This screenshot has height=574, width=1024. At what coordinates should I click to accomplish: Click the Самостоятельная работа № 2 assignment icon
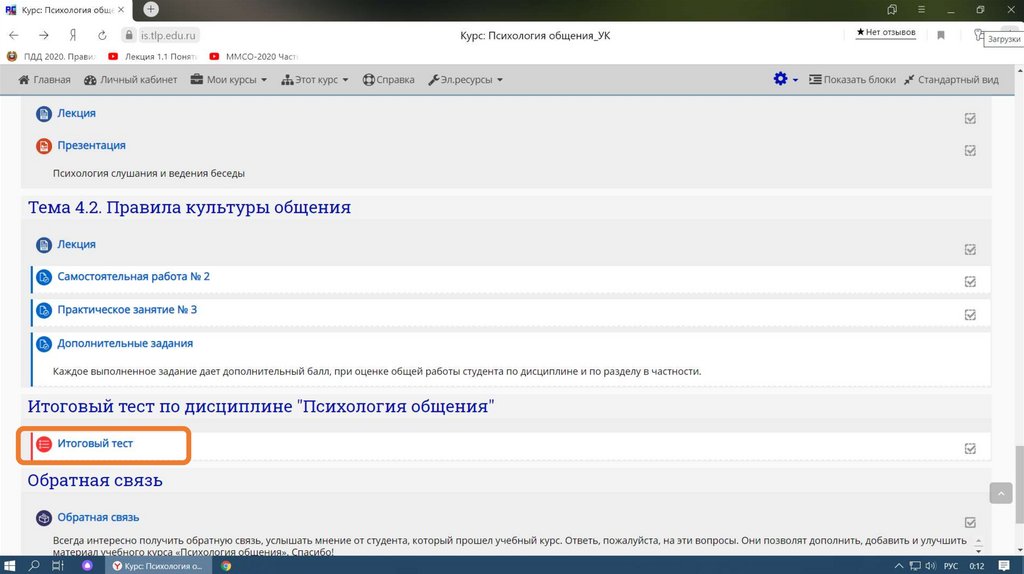tap(44, 277)
